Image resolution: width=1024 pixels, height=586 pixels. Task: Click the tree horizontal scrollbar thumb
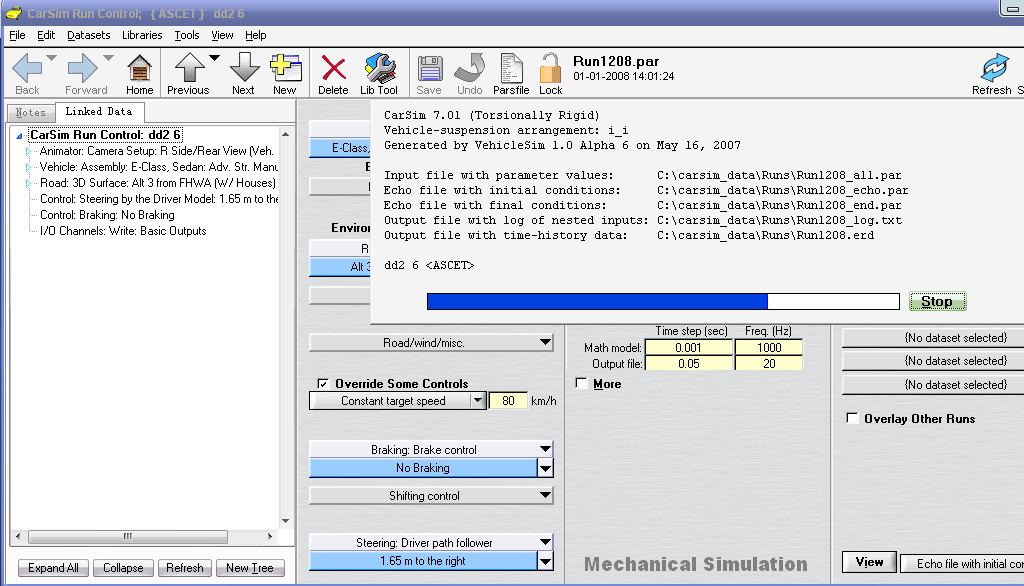pos(128,536)
